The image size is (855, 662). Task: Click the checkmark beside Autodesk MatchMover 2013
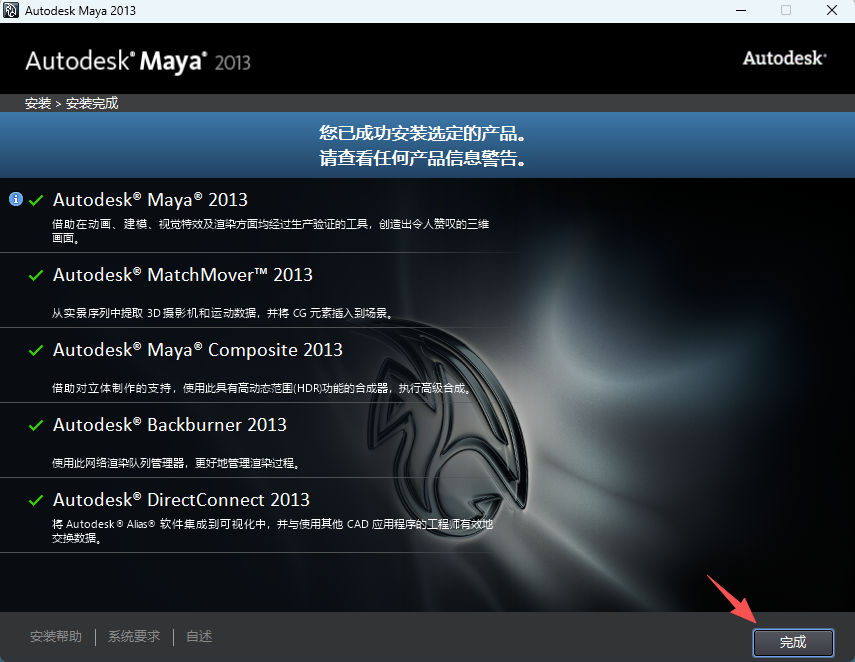click(x=37, y=274)
